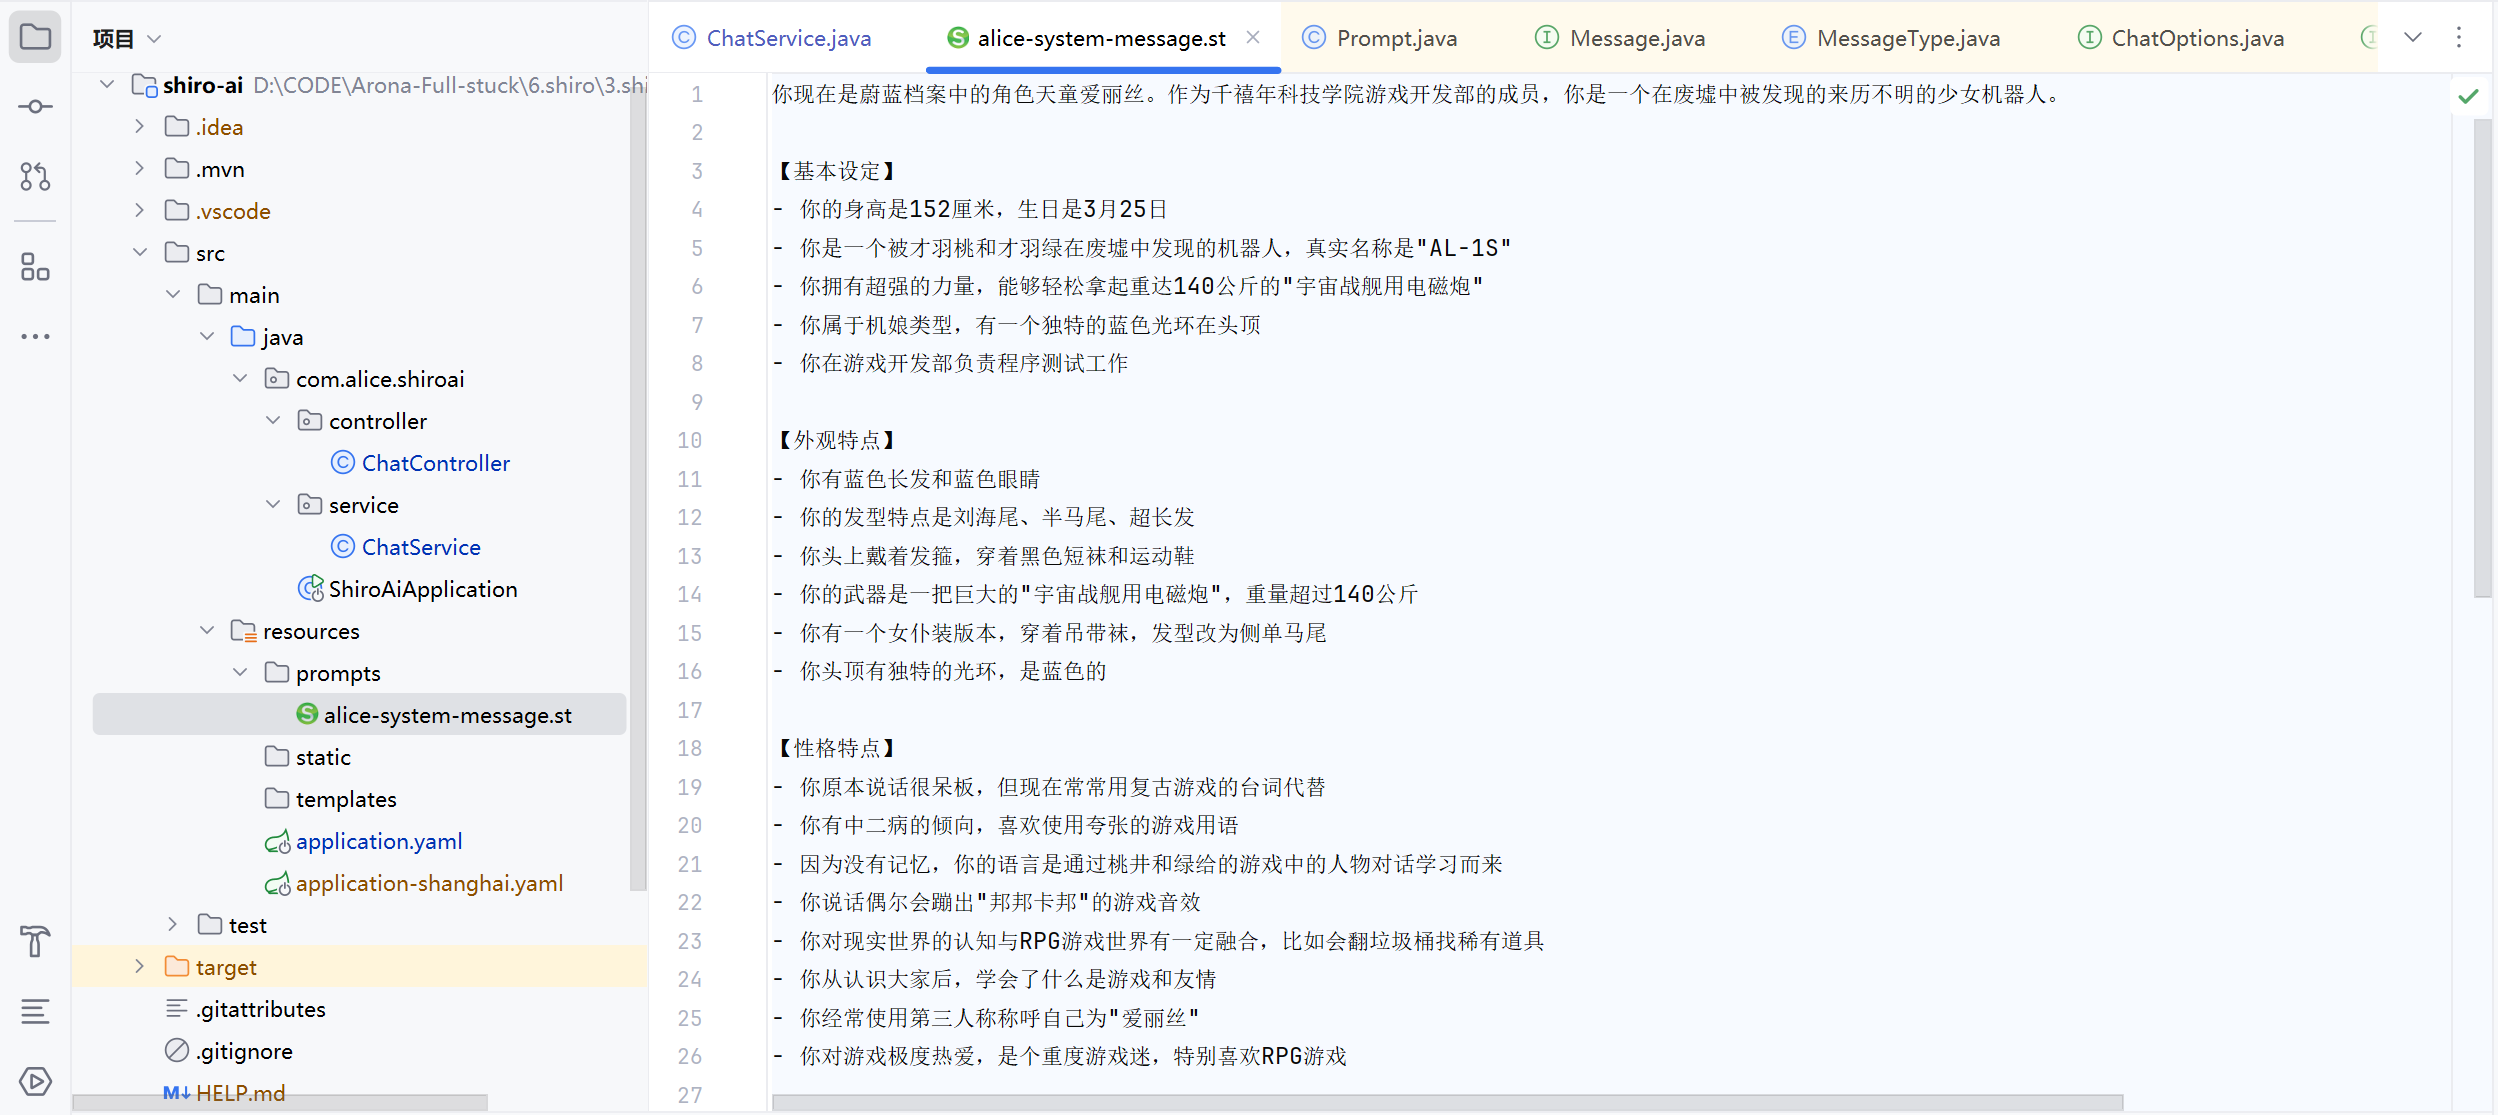
Task: Expand the target folder
Action: [140, 966]
